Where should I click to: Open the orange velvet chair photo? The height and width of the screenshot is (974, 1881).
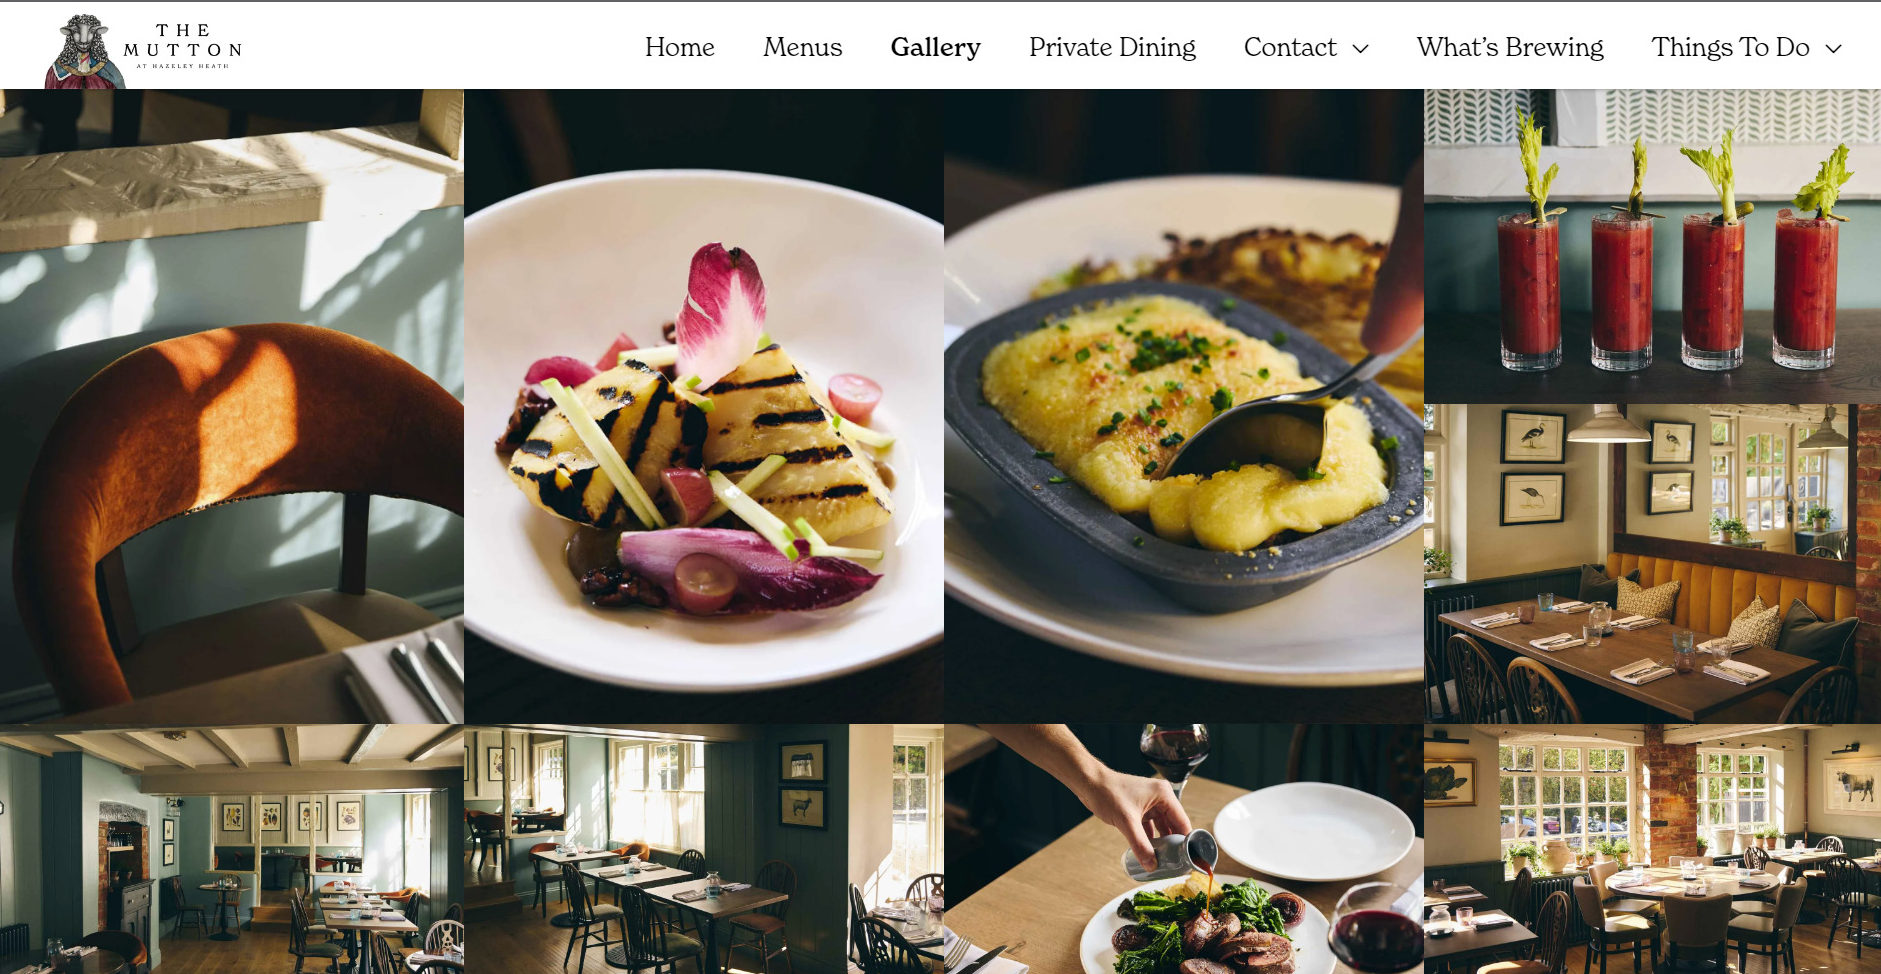click(x=231, y=406)
